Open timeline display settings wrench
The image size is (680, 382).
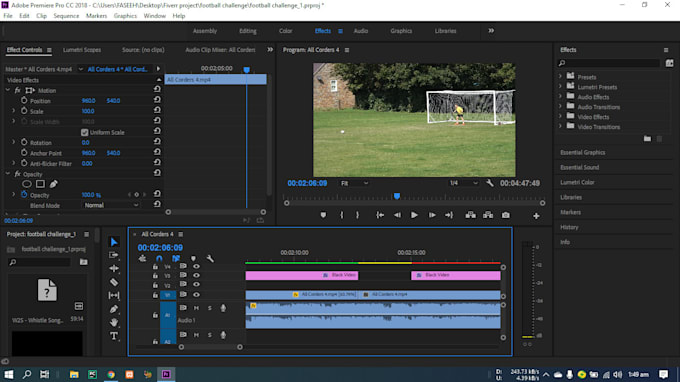coord(210,258)
